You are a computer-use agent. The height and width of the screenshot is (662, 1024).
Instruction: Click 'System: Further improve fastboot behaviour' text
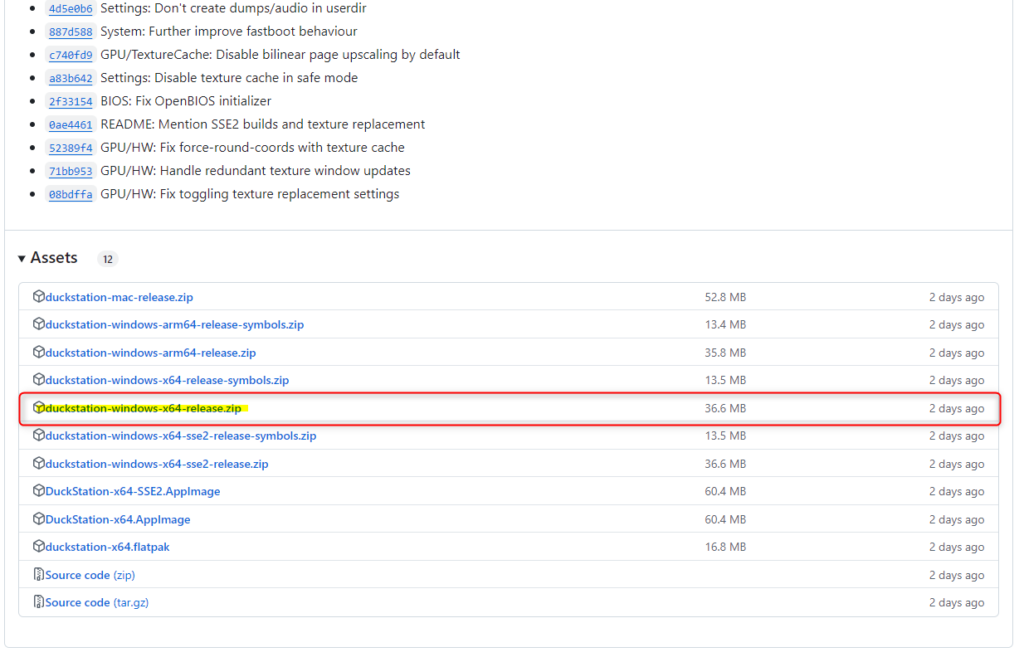[229, 31]
